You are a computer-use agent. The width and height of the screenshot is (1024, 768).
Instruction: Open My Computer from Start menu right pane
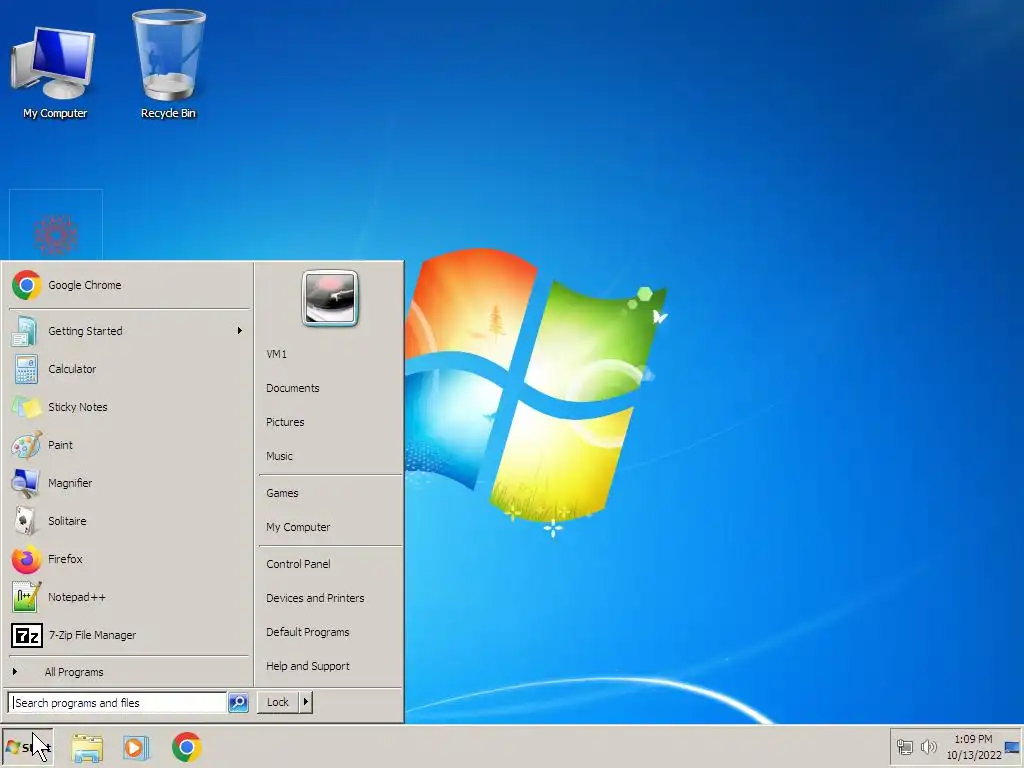330,527
